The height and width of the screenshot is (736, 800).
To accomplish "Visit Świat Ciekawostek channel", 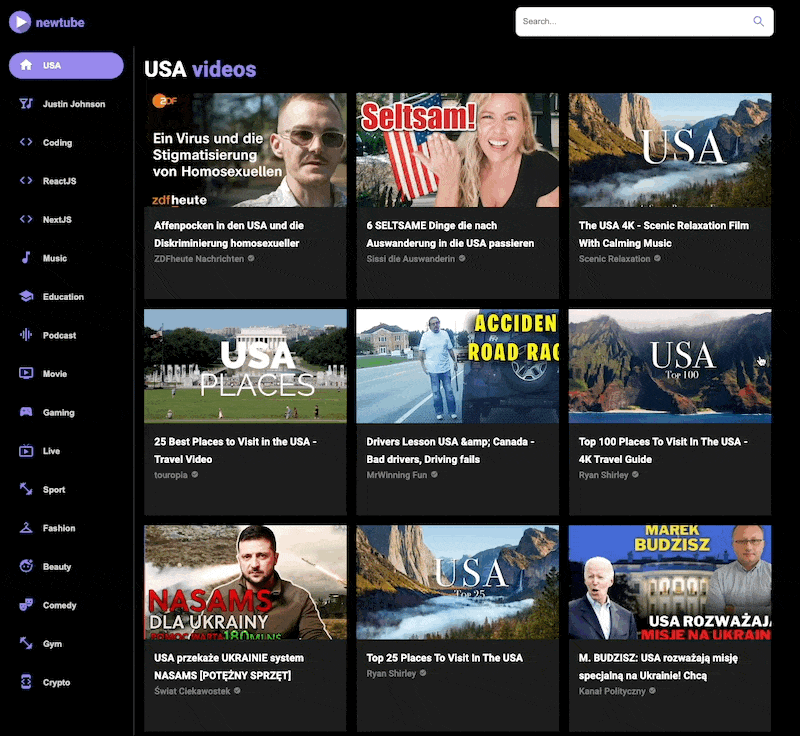I will tap(192, 691).
